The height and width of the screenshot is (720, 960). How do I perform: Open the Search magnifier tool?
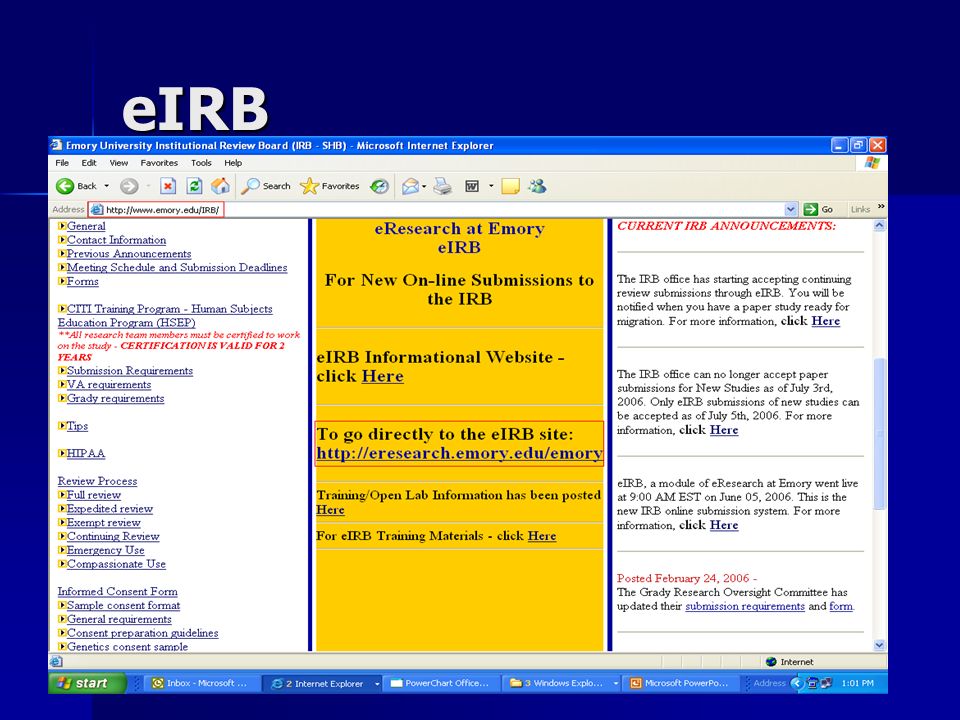[265, 186]
